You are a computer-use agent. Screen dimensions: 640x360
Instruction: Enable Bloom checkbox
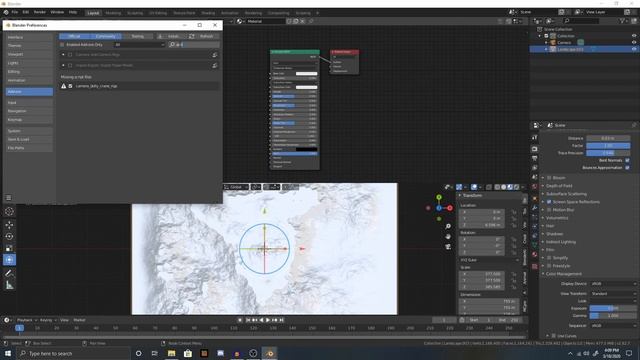point(549,178)
